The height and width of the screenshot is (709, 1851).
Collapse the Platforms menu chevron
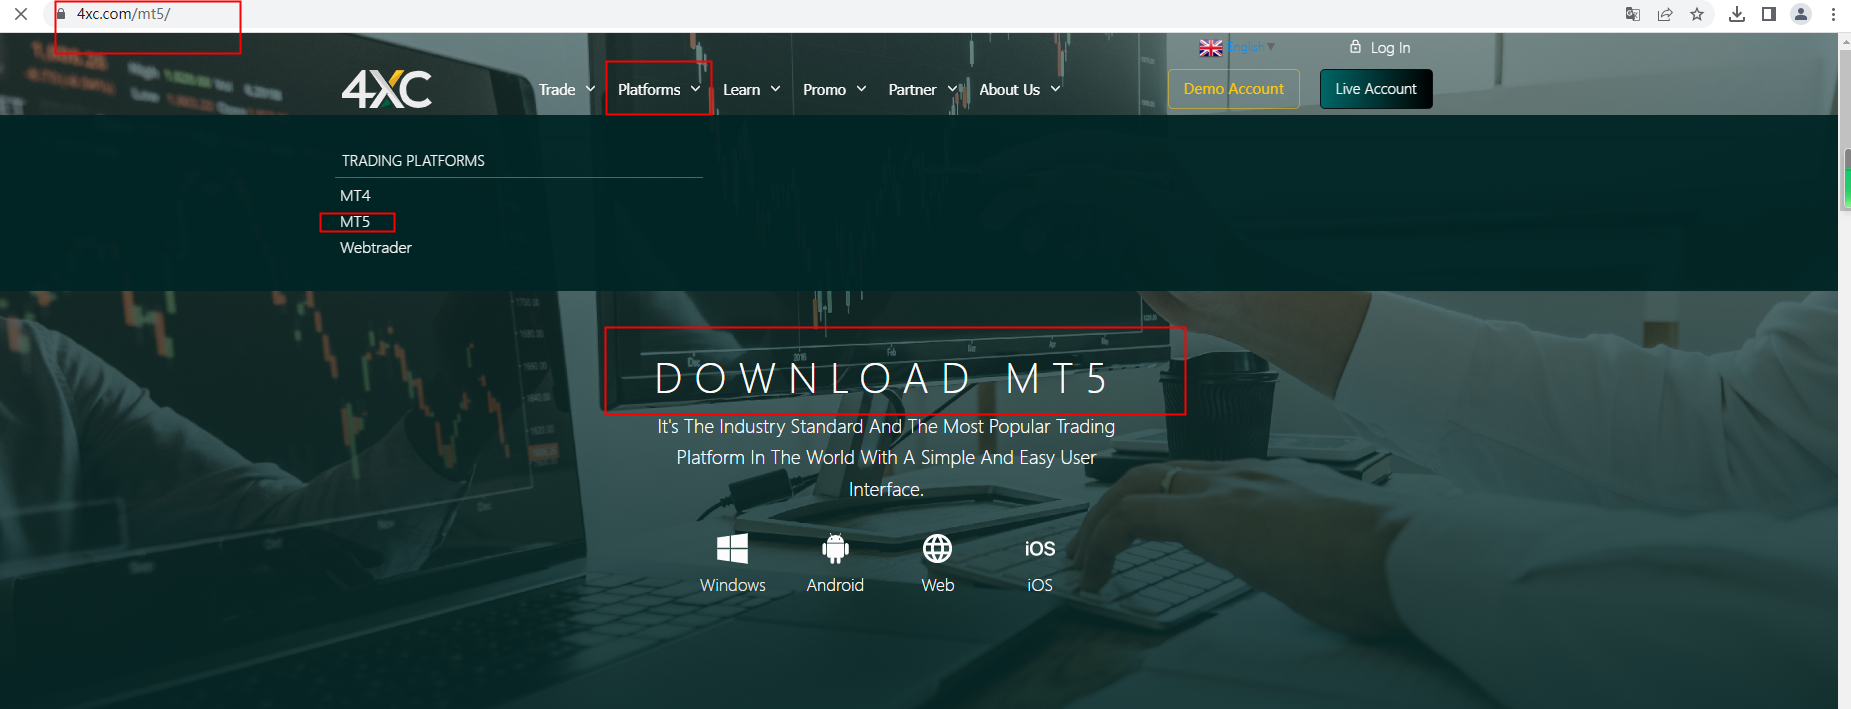695,89
